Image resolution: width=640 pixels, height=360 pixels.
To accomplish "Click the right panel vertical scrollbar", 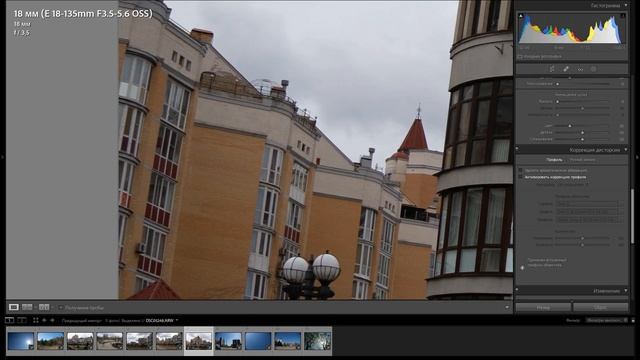I will [x=633, y=216].
